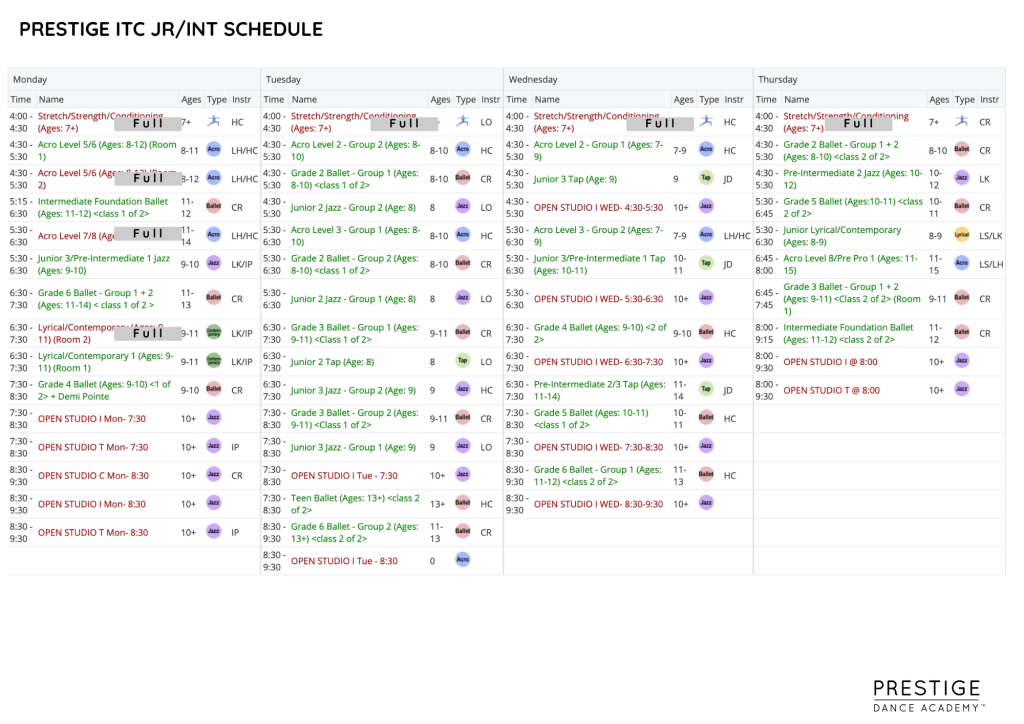Click the Jazz icon for Tuesday Junior 3 Jazz - Group 1

(x=463, y=446)
